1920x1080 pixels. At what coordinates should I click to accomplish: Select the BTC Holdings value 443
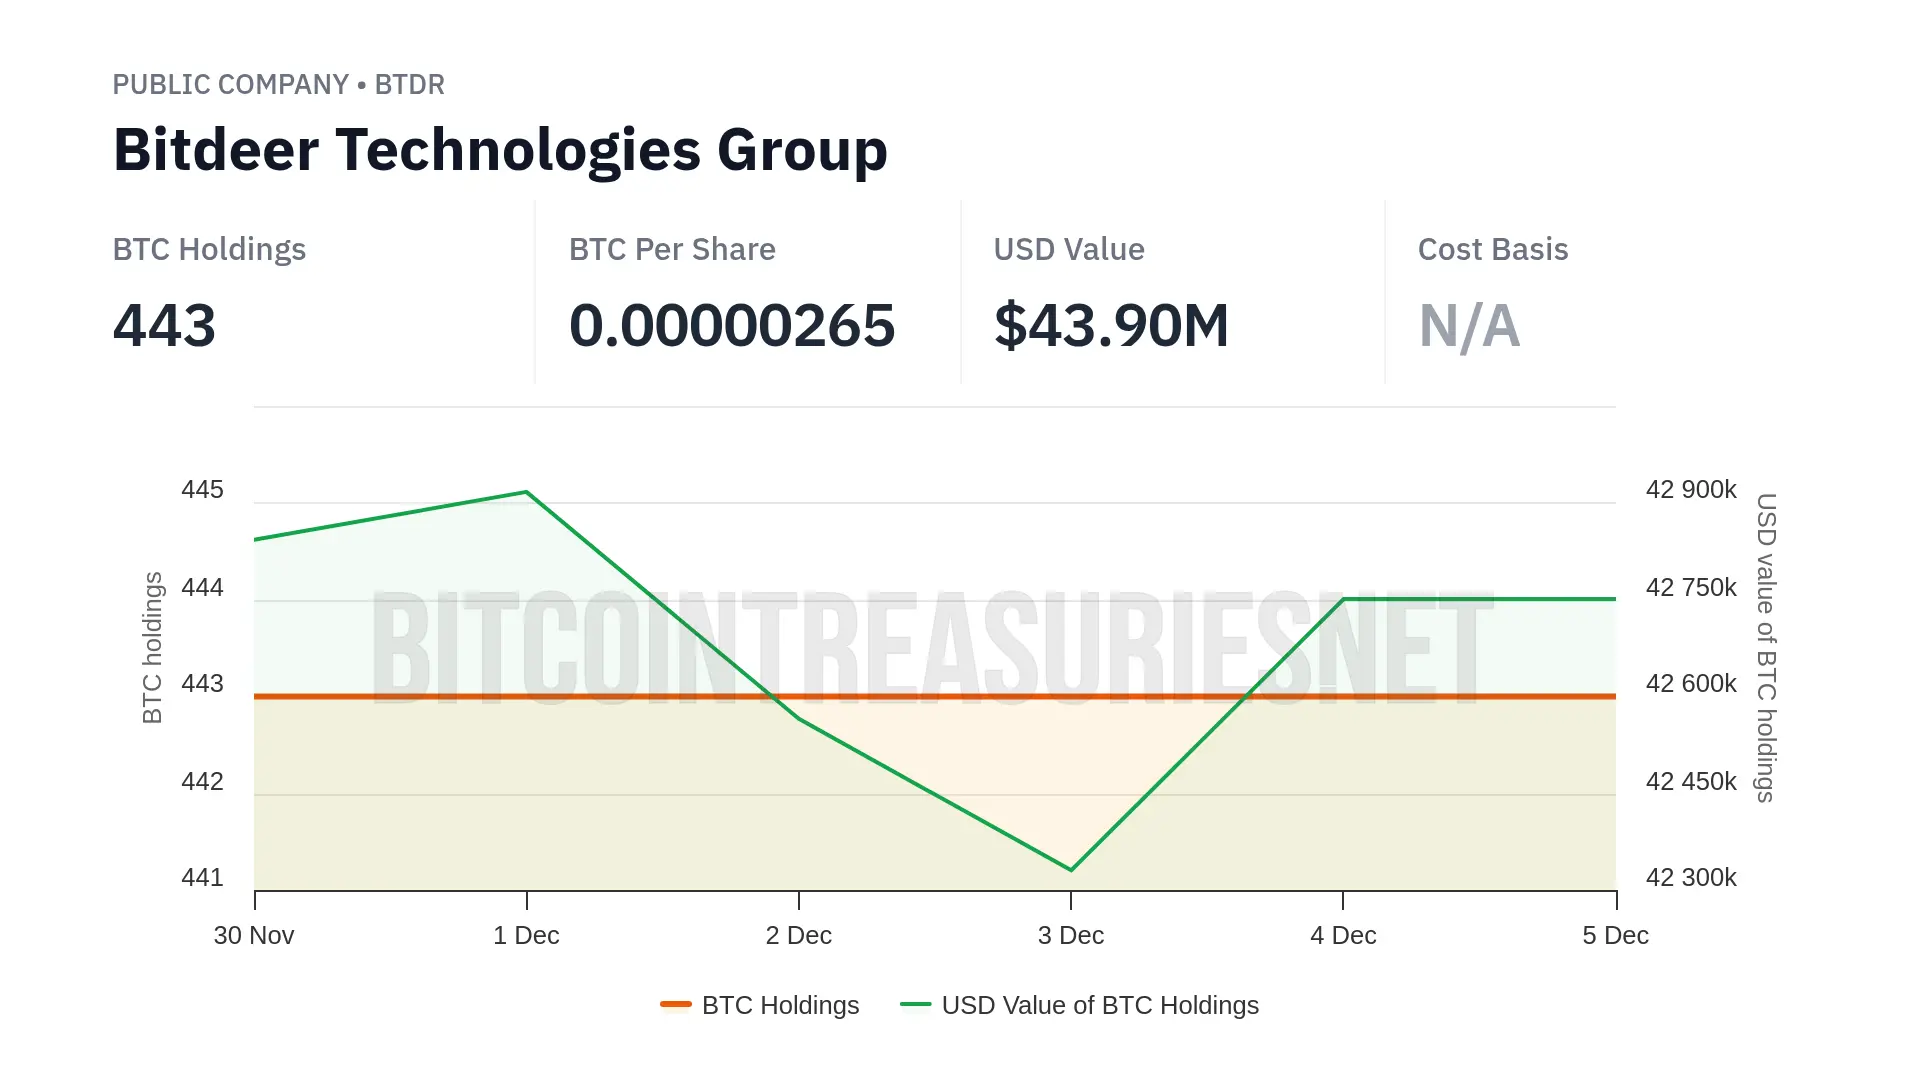click(164, 326)
